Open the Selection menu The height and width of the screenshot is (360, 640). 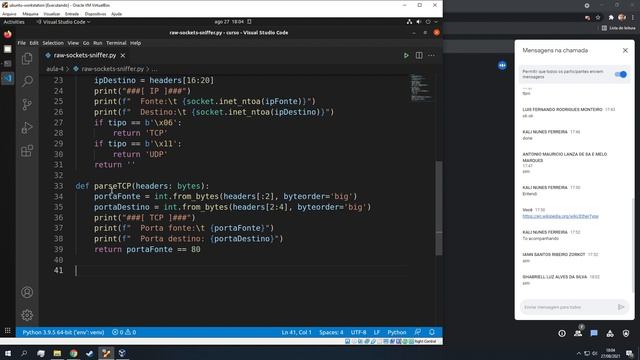click(x=53, y=43)
